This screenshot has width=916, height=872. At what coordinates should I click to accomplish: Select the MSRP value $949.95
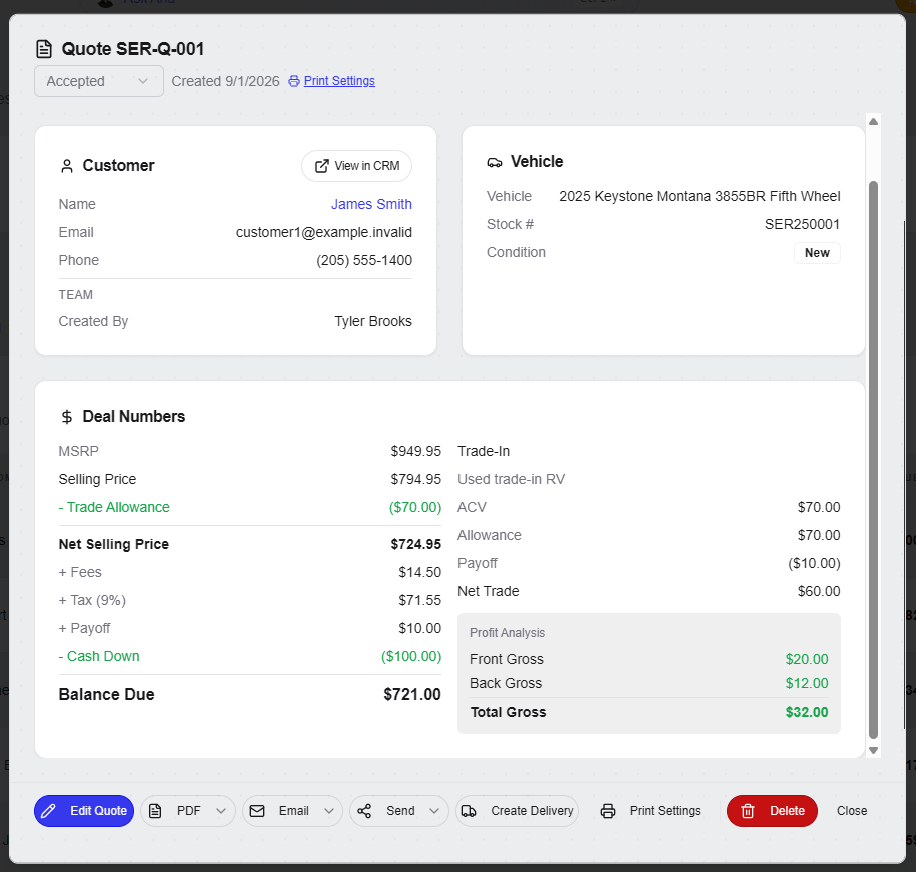415,451
